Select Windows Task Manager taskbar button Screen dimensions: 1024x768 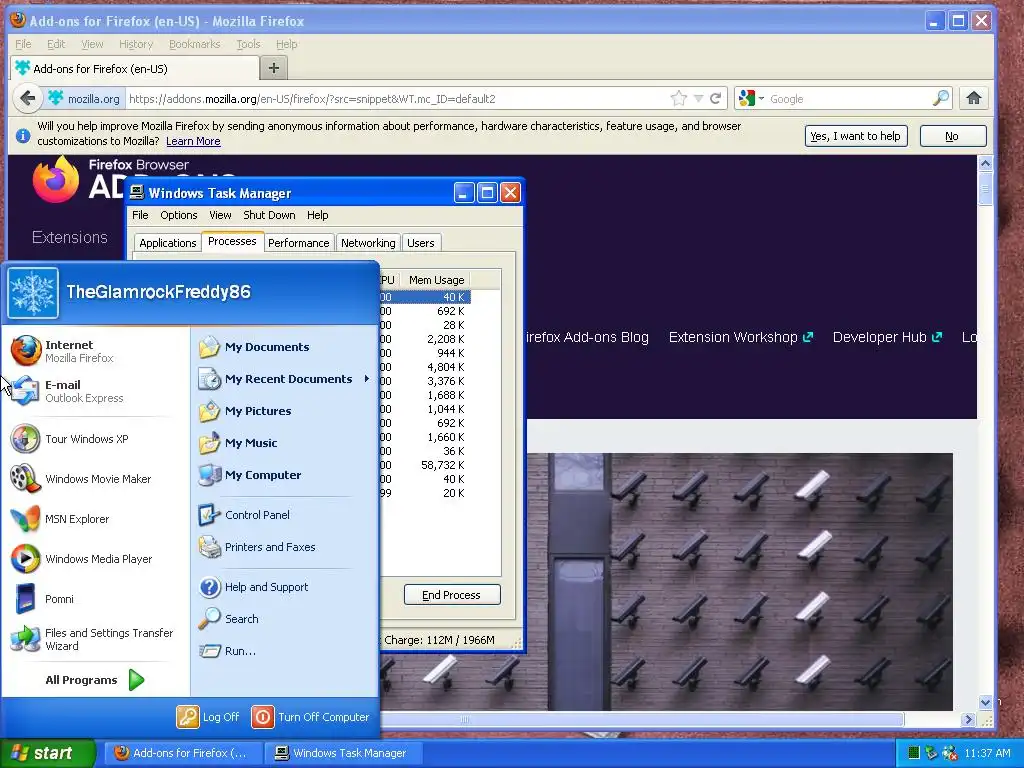point(344,753)
